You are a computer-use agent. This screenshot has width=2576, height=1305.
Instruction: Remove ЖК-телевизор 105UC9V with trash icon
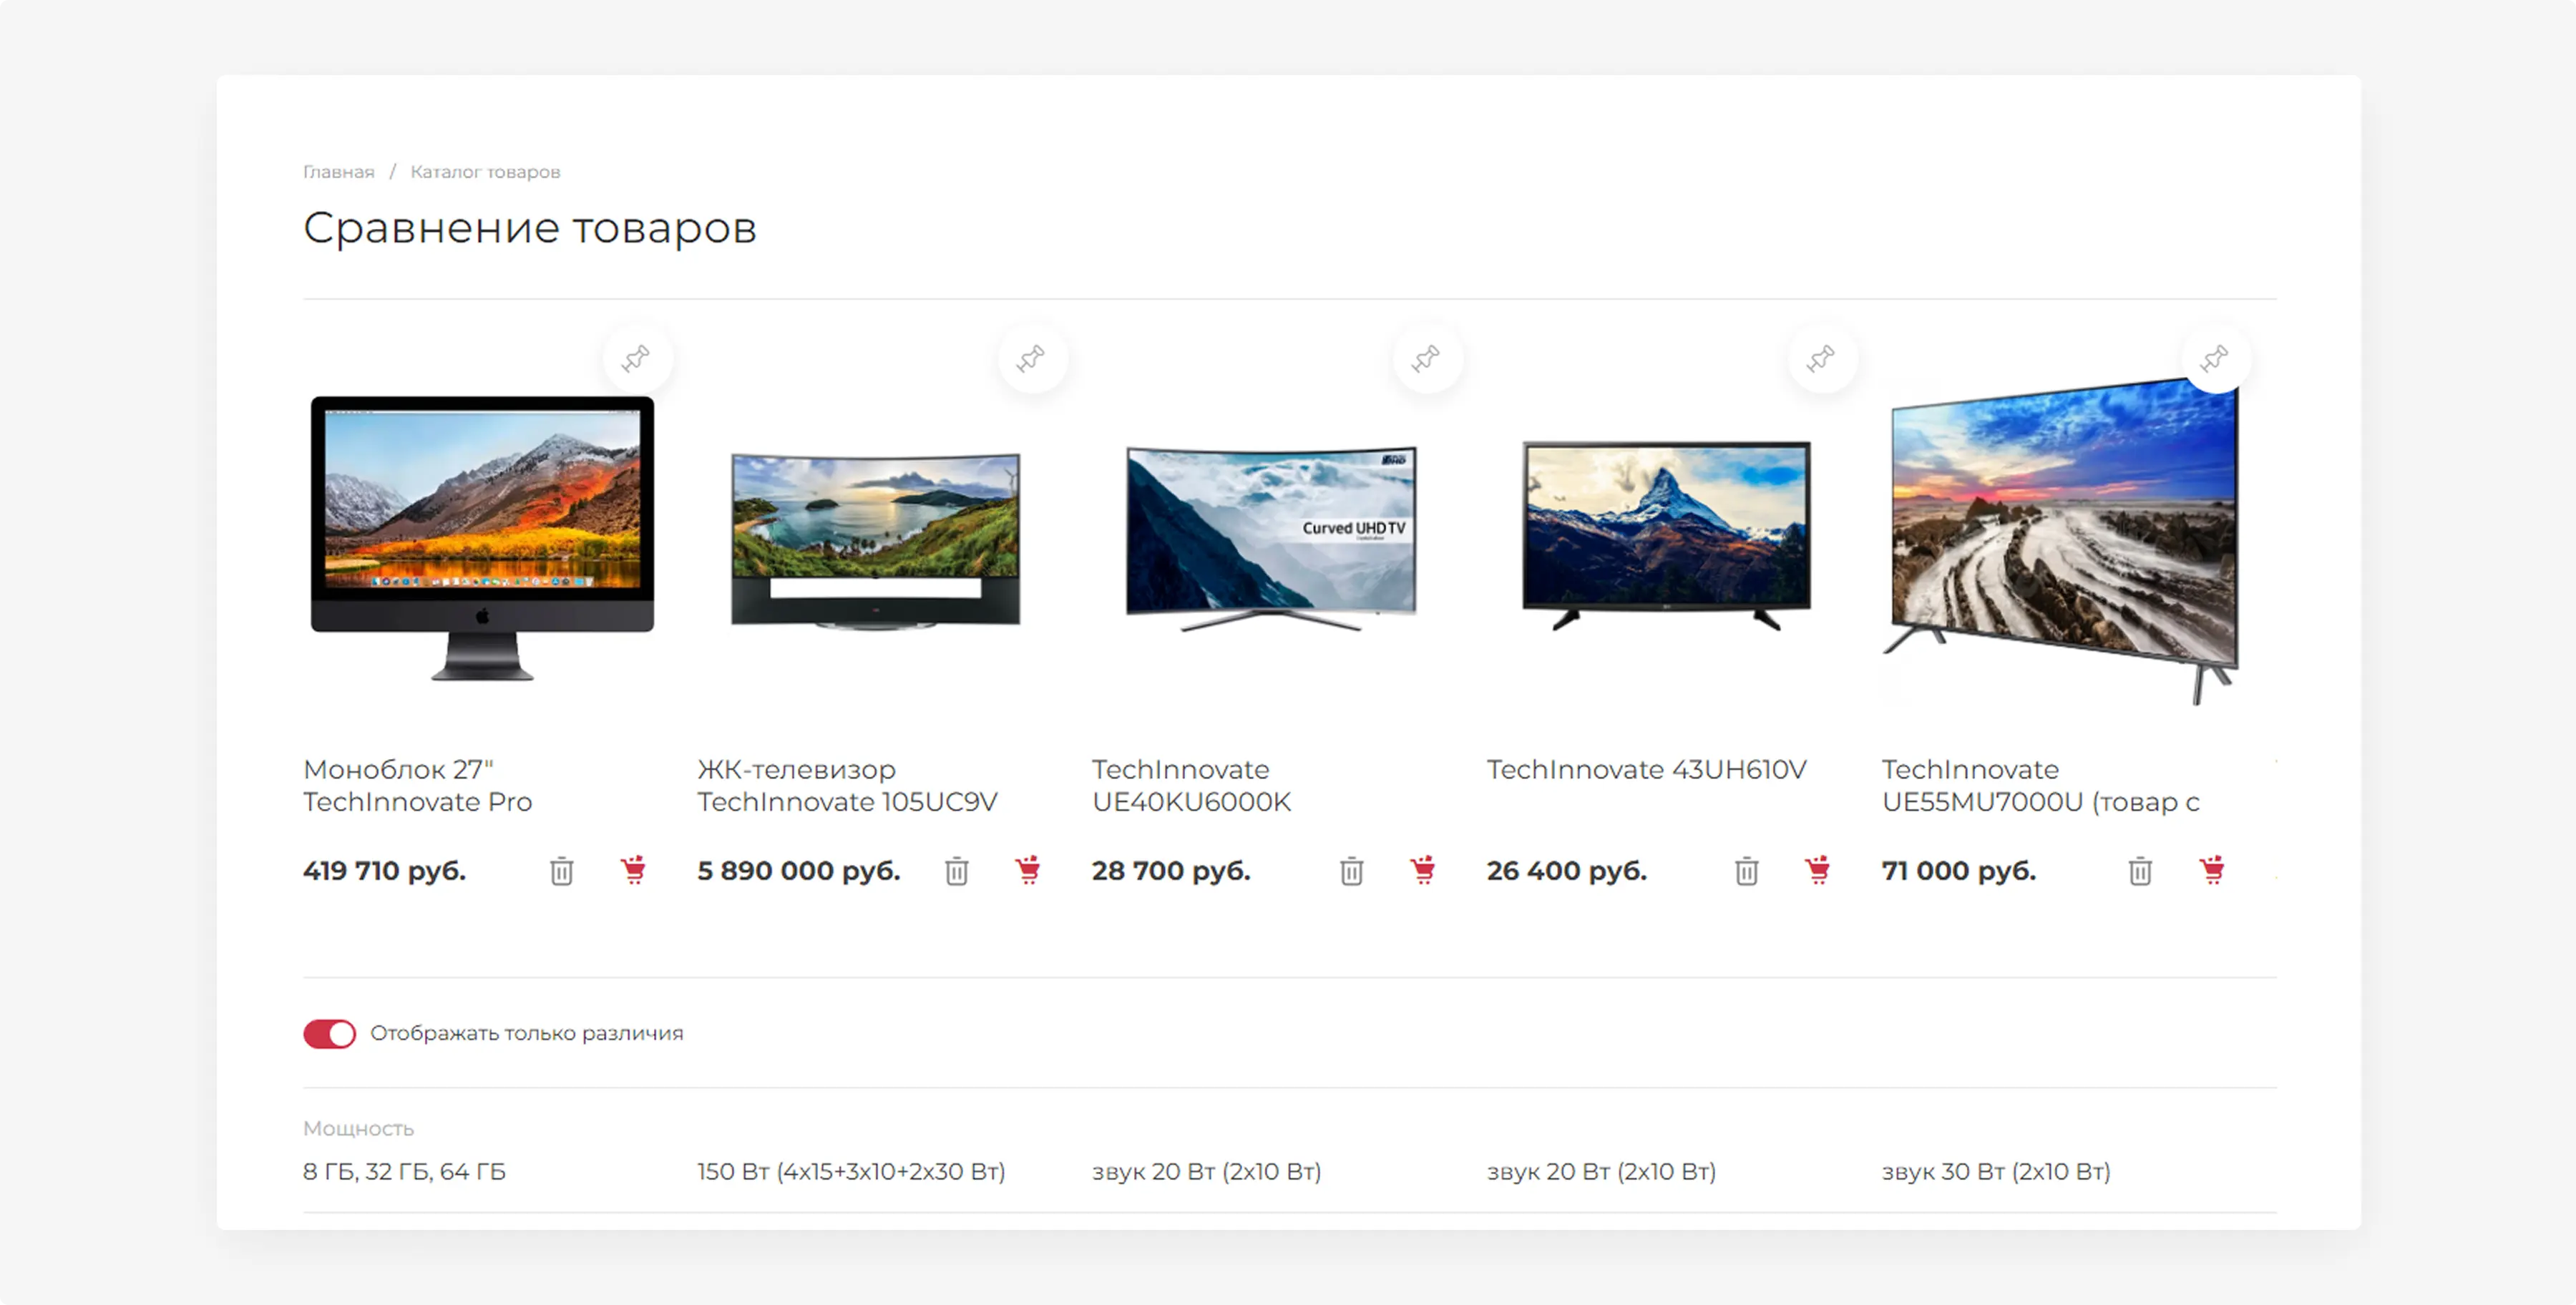click(x=957, y=871)
